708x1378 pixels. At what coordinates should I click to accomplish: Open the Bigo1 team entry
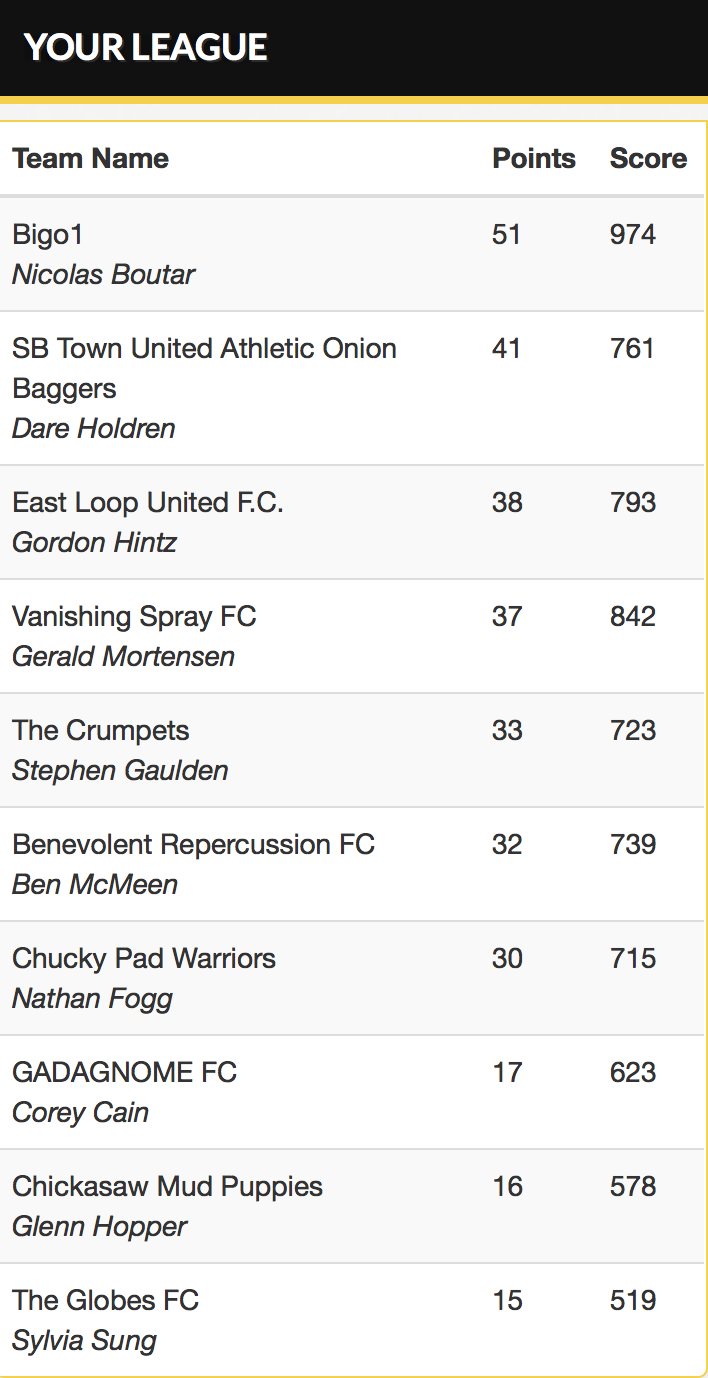(x=48, y=234)
